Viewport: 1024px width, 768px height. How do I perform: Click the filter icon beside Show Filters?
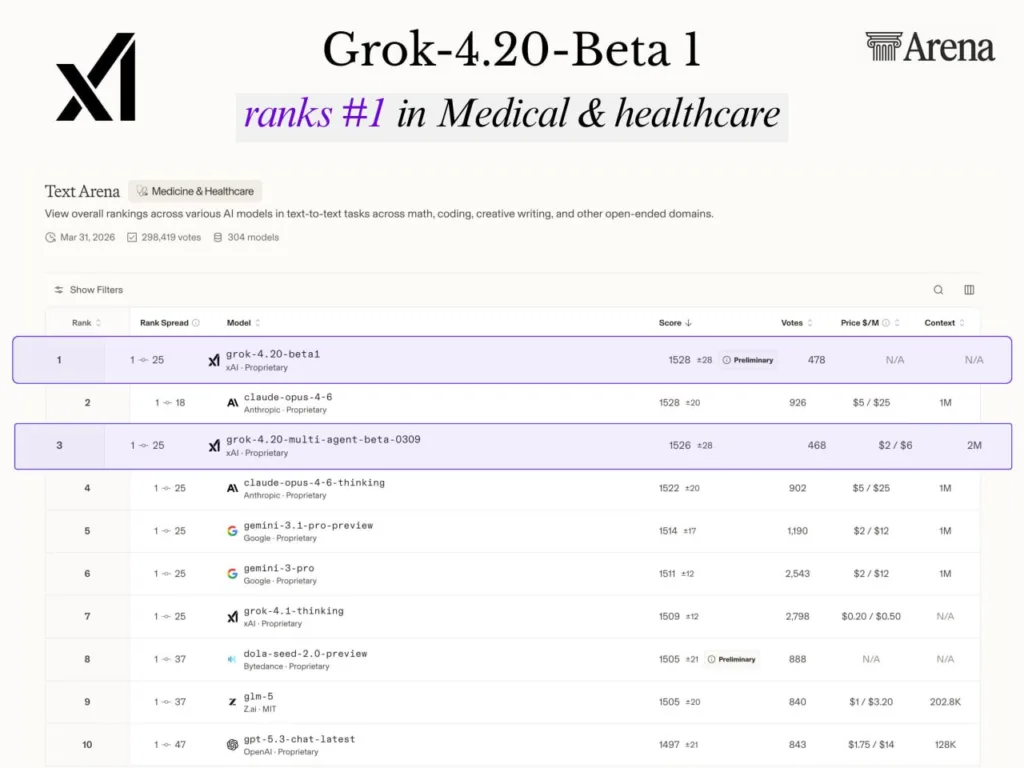59,289
